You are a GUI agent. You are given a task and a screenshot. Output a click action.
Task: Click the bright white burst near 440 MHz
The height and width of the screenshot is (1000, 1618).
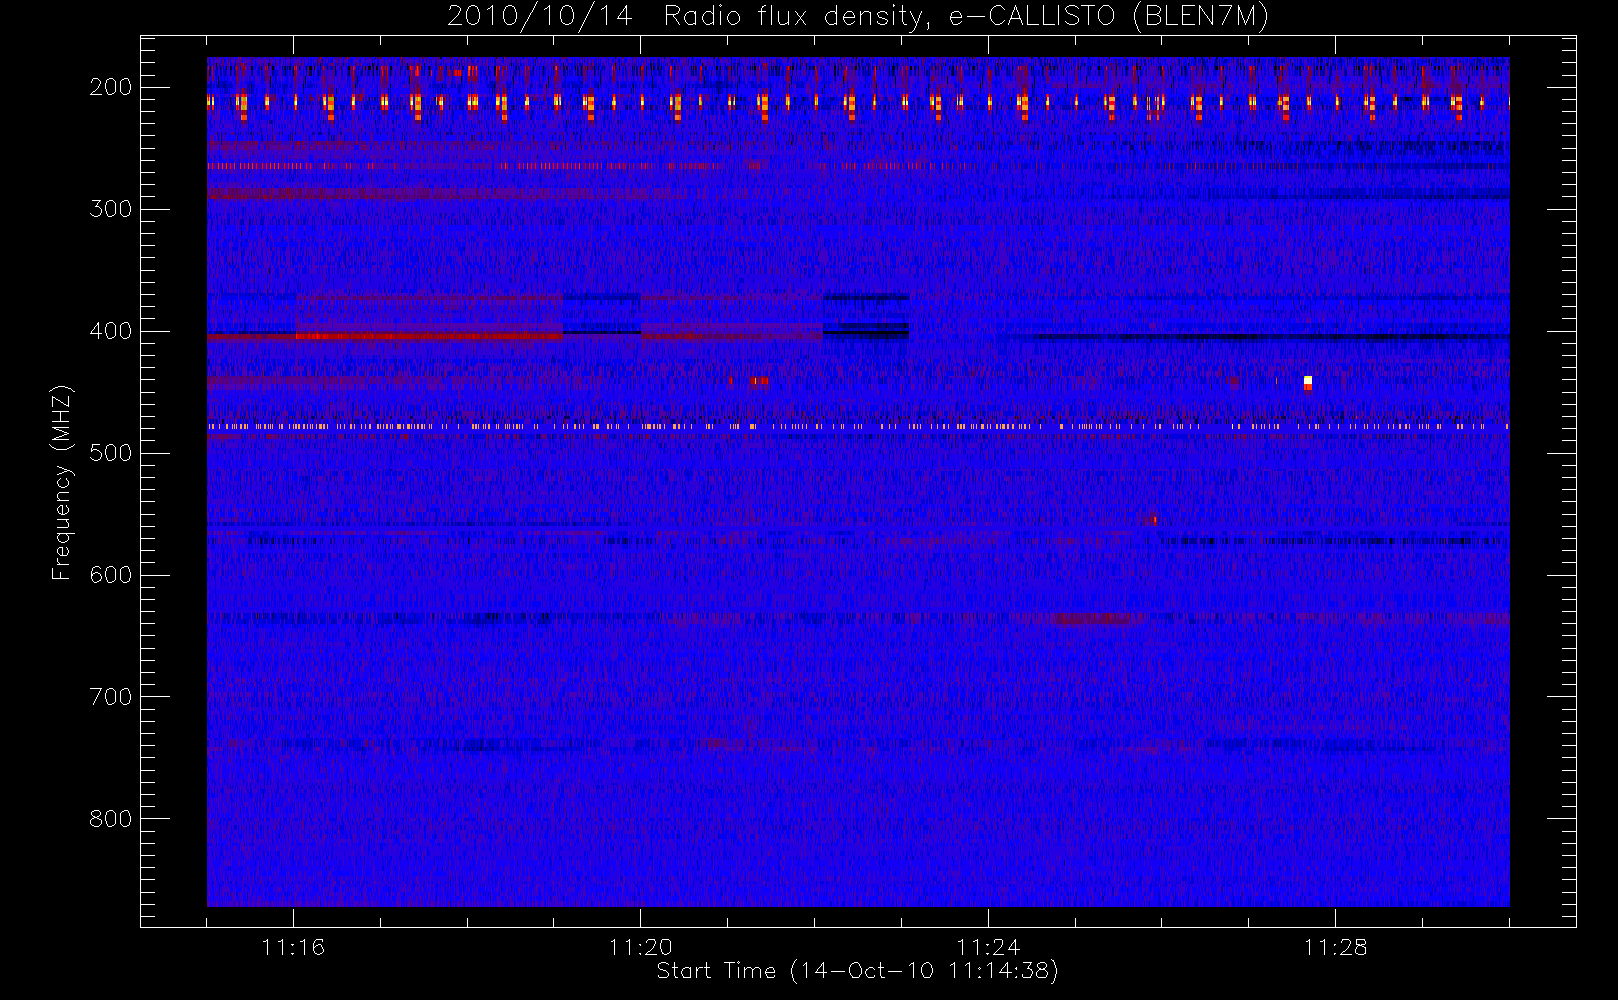tap(1307, 382)
